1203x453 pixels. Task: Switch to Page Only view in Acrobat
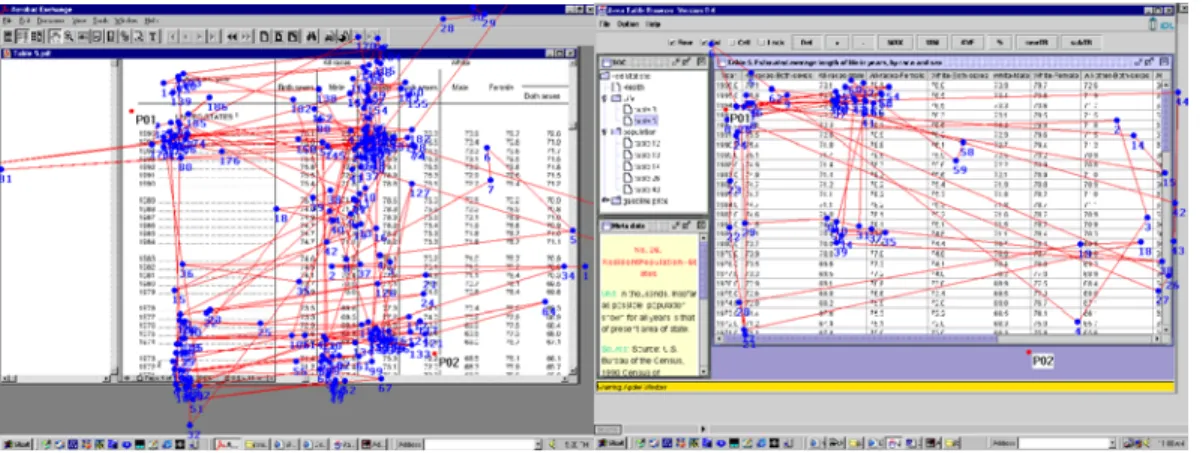pyautogui.click(x=9, y=37)
